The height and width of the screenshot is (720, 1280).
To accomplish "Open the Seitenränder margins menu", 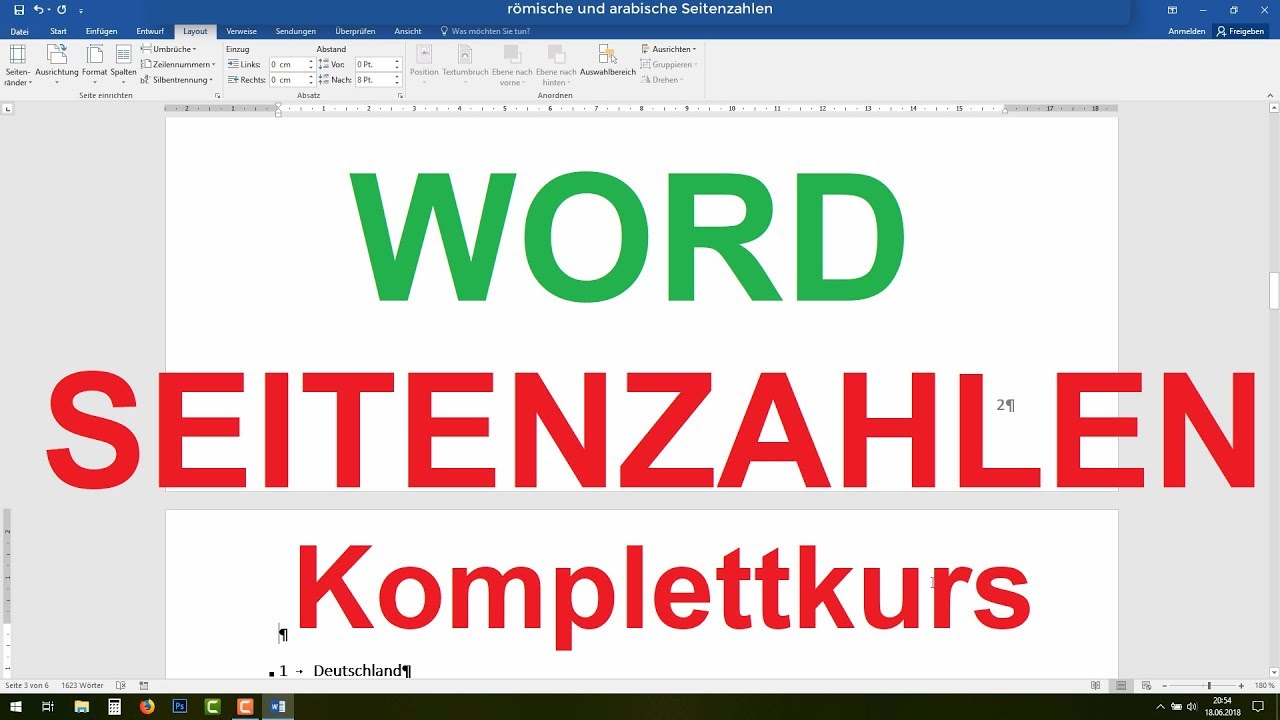I will (18, 64).
